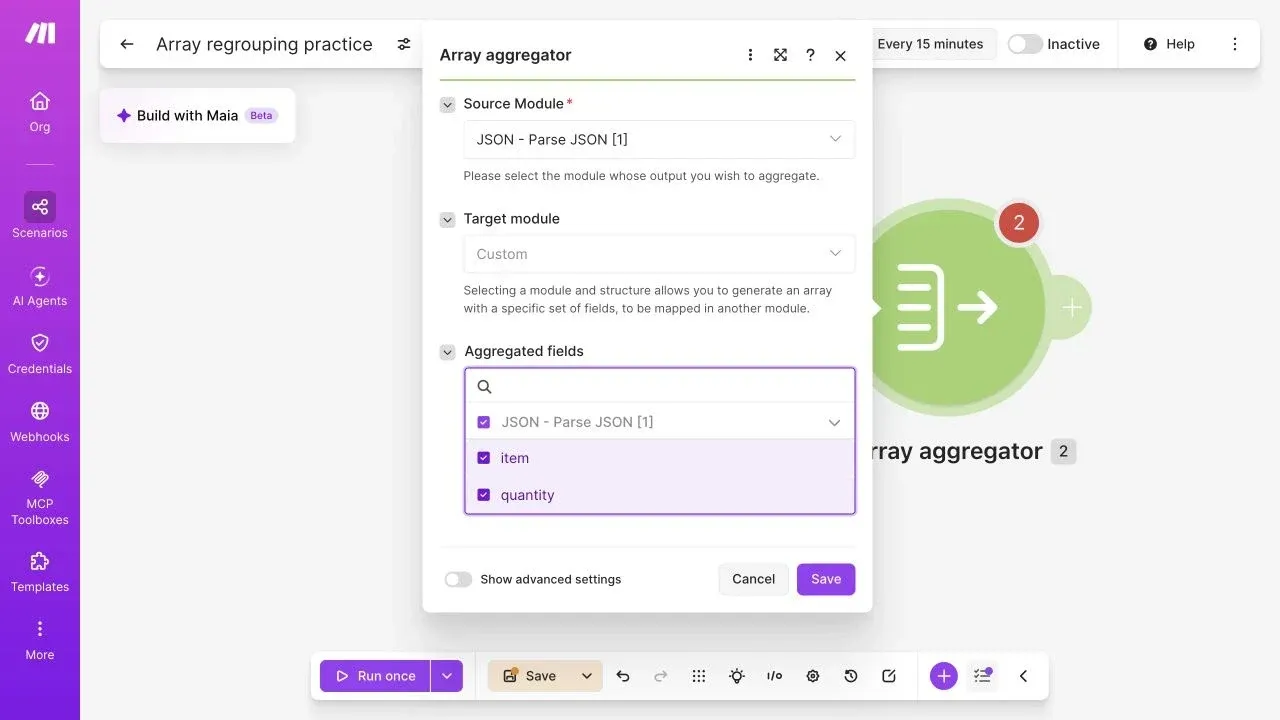Go back with the arrow beside scenario name

(126, 44)
